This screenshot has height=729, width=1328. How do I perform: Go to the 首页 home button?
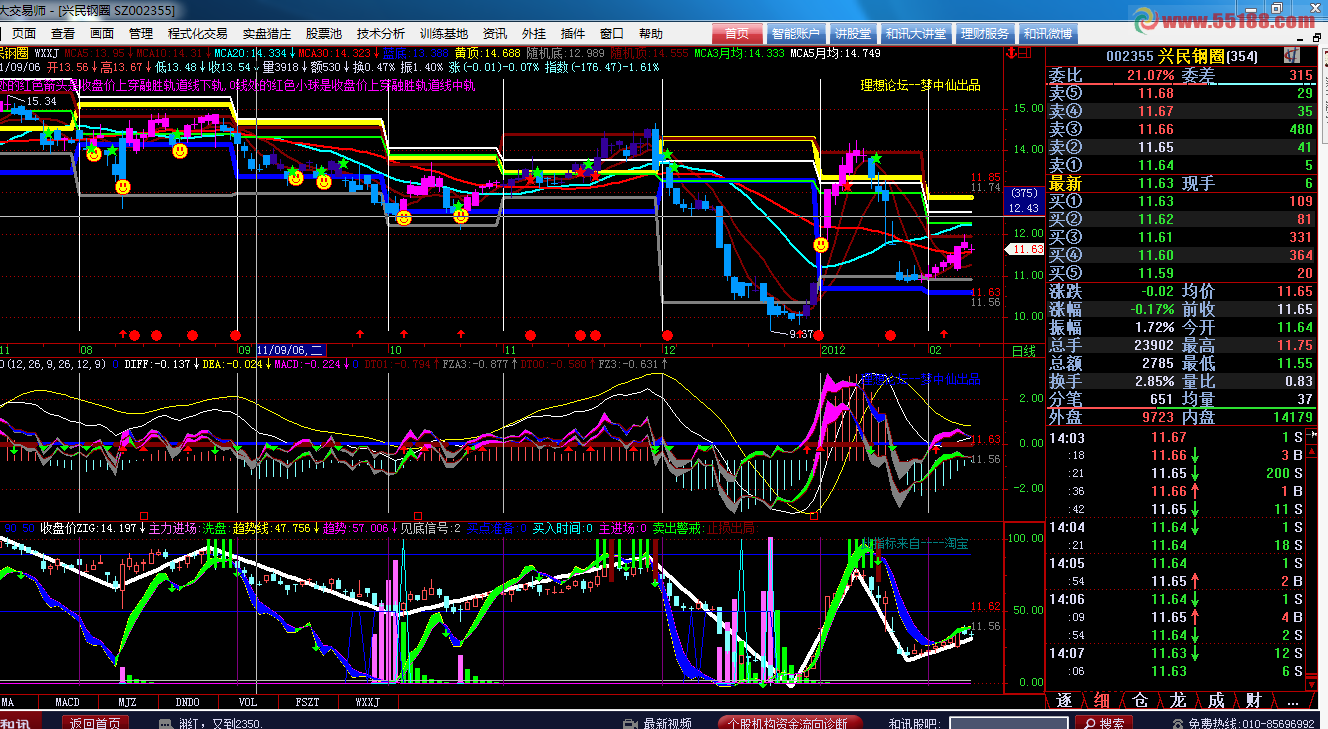coord(737,33)
